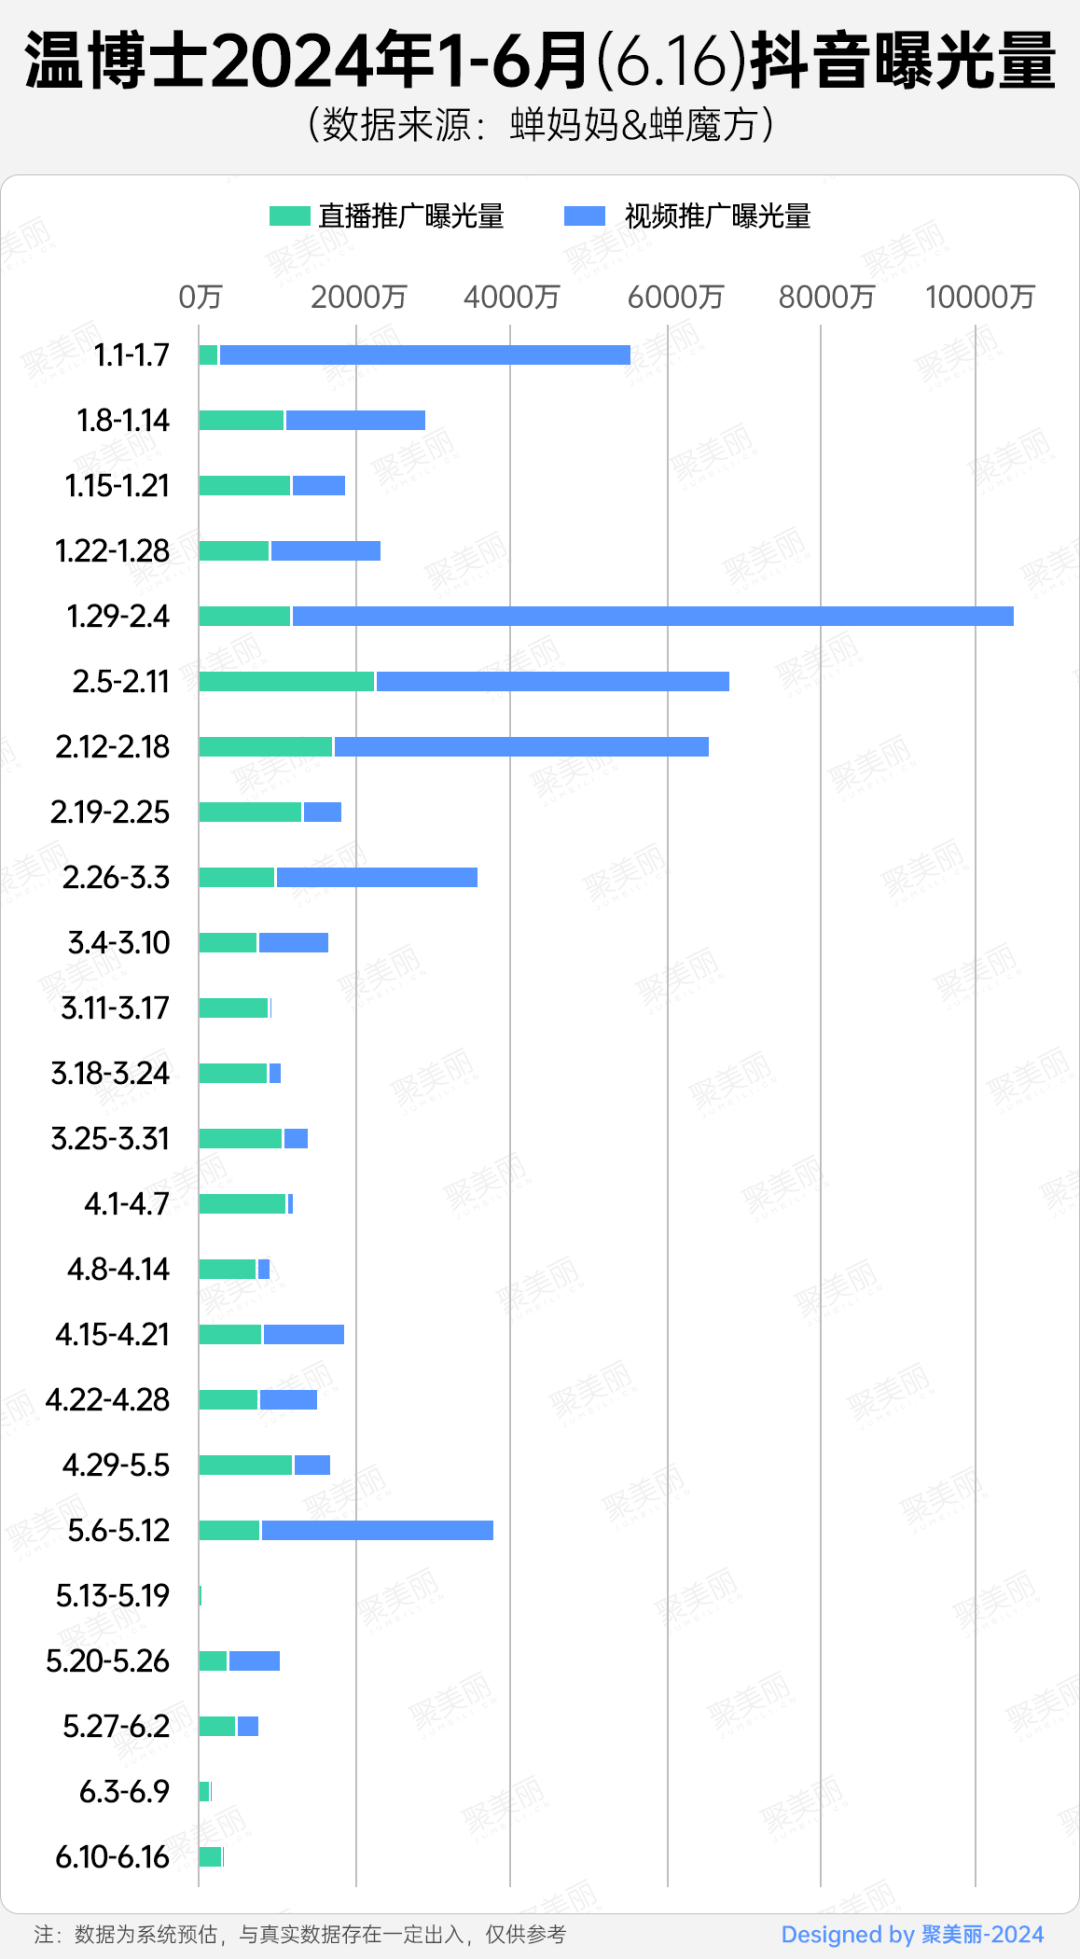Select the green bar for 3.11-3.17
The image size is (1080, 1959).
(233, 1008)
